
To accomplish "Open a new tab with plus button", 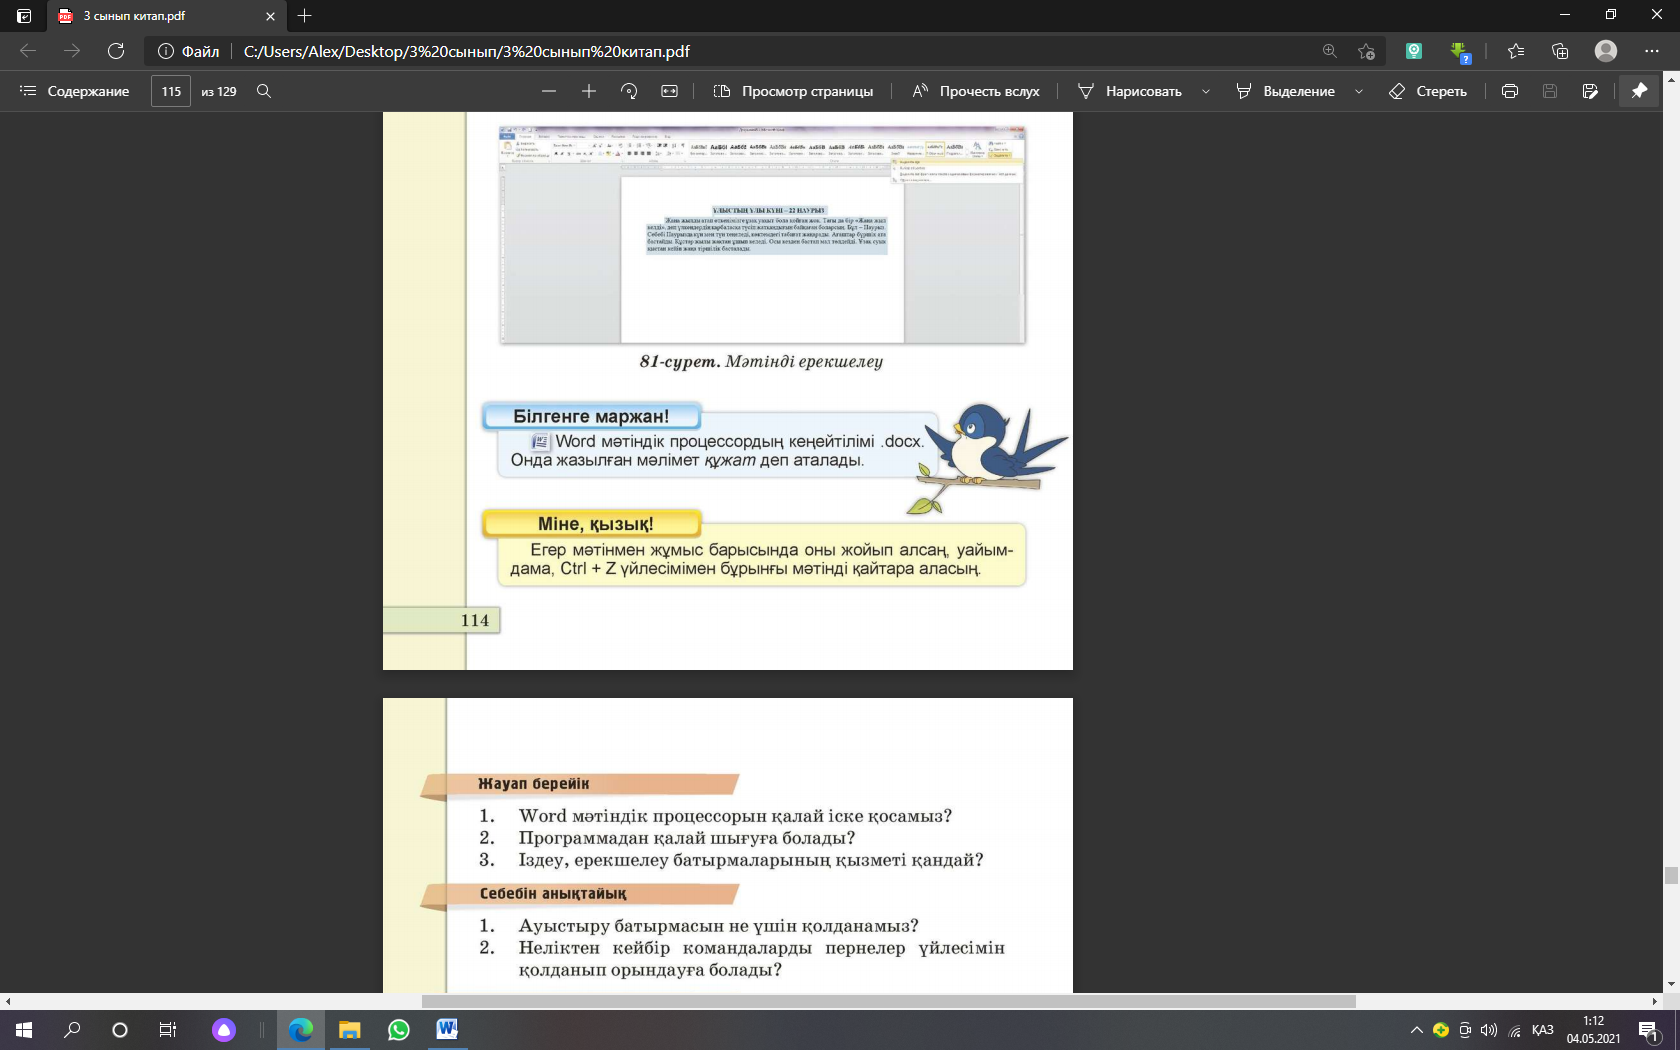I will (x=305, y=16).
